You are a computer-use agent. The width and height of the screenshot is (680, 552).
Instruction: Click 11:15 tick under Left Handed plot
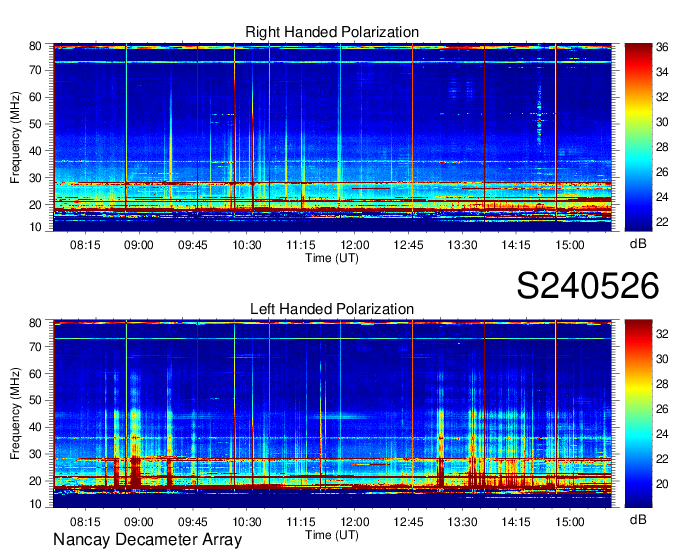click(301, 522)
